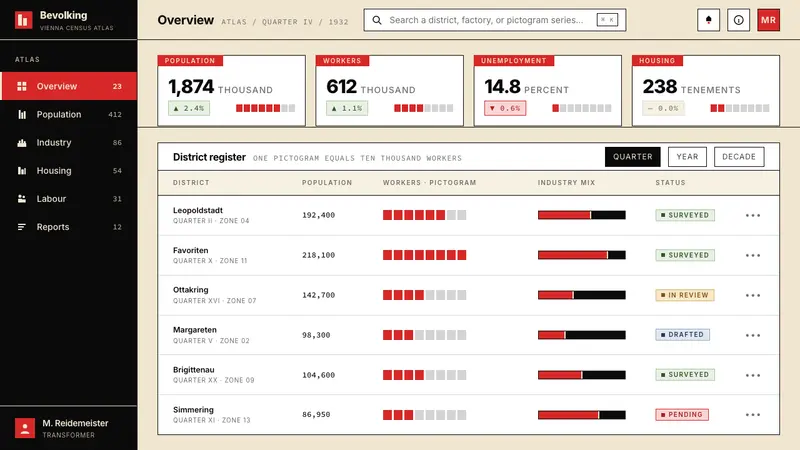The image size is (800, 450).
Task: Click the QUARTER IV breadcrumb
Action: tap(287, 22)
